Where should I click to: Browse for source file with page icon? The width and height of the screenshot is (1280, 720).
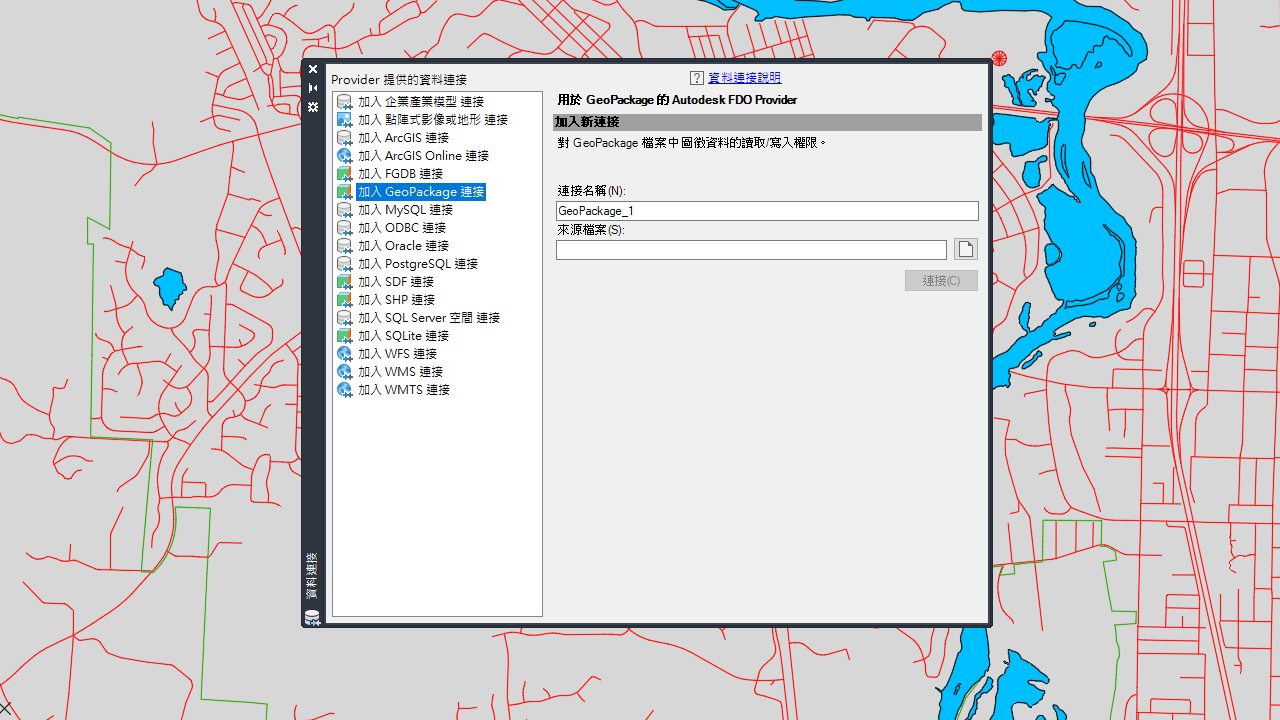tap(965, 249)
